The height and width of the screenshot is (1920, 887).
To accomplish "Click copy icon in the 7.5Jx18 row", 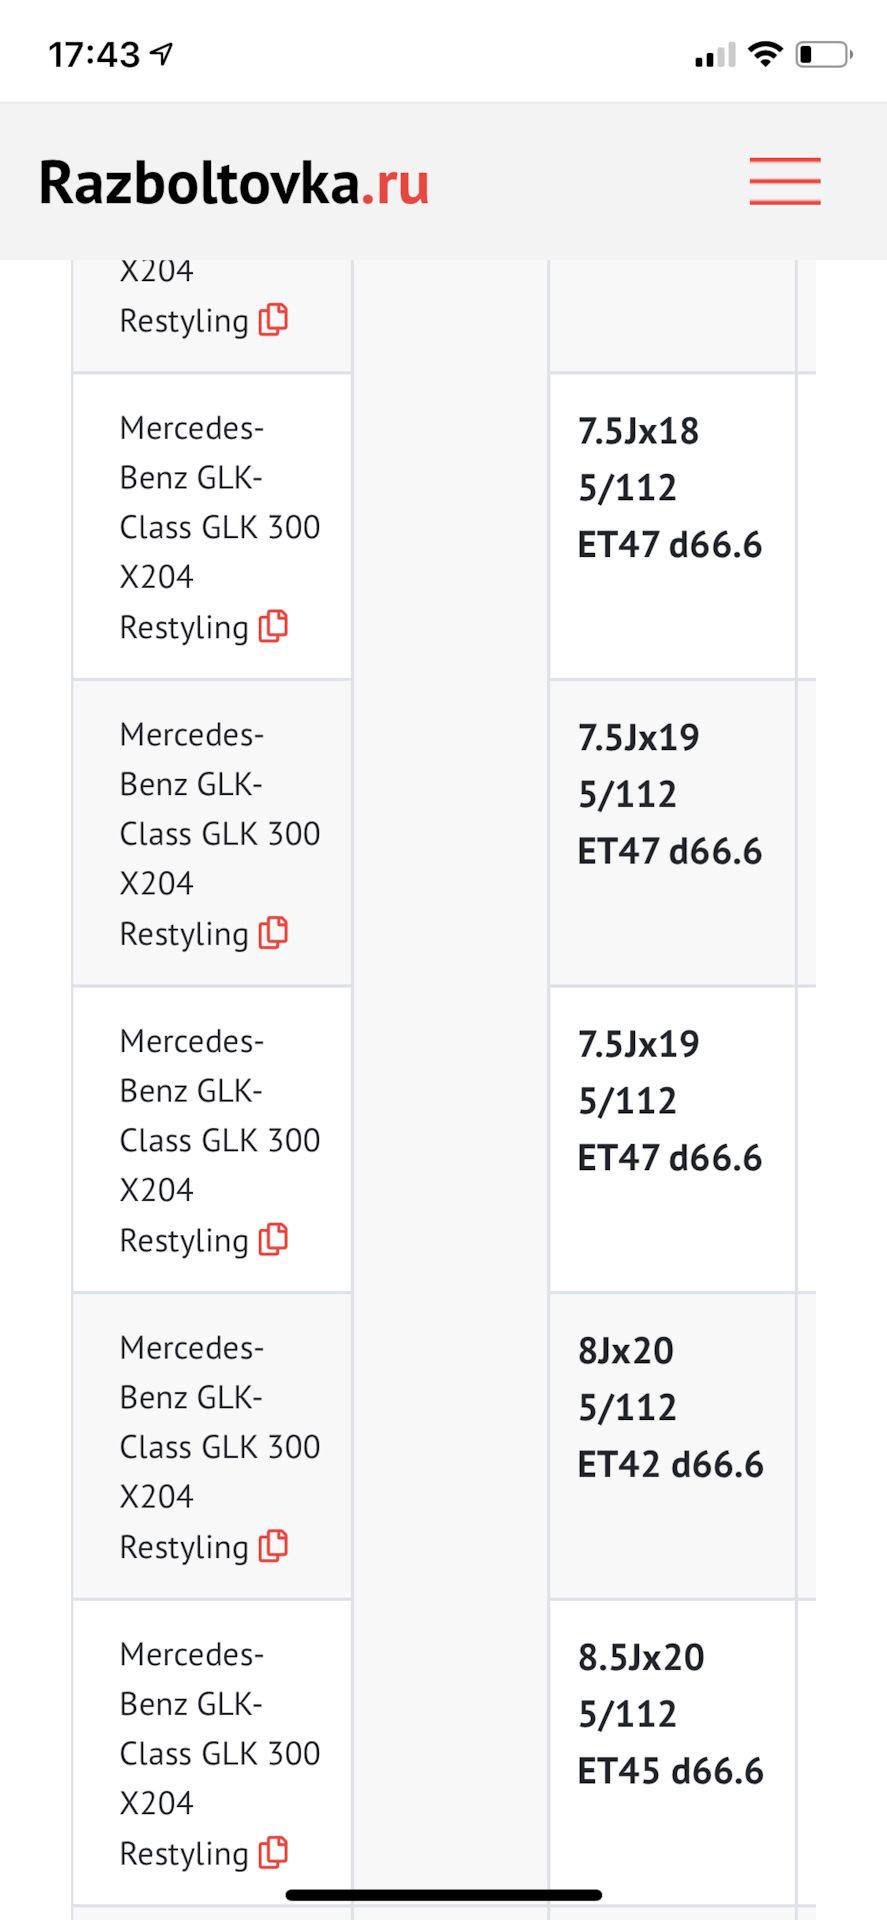I will (274, 627).
